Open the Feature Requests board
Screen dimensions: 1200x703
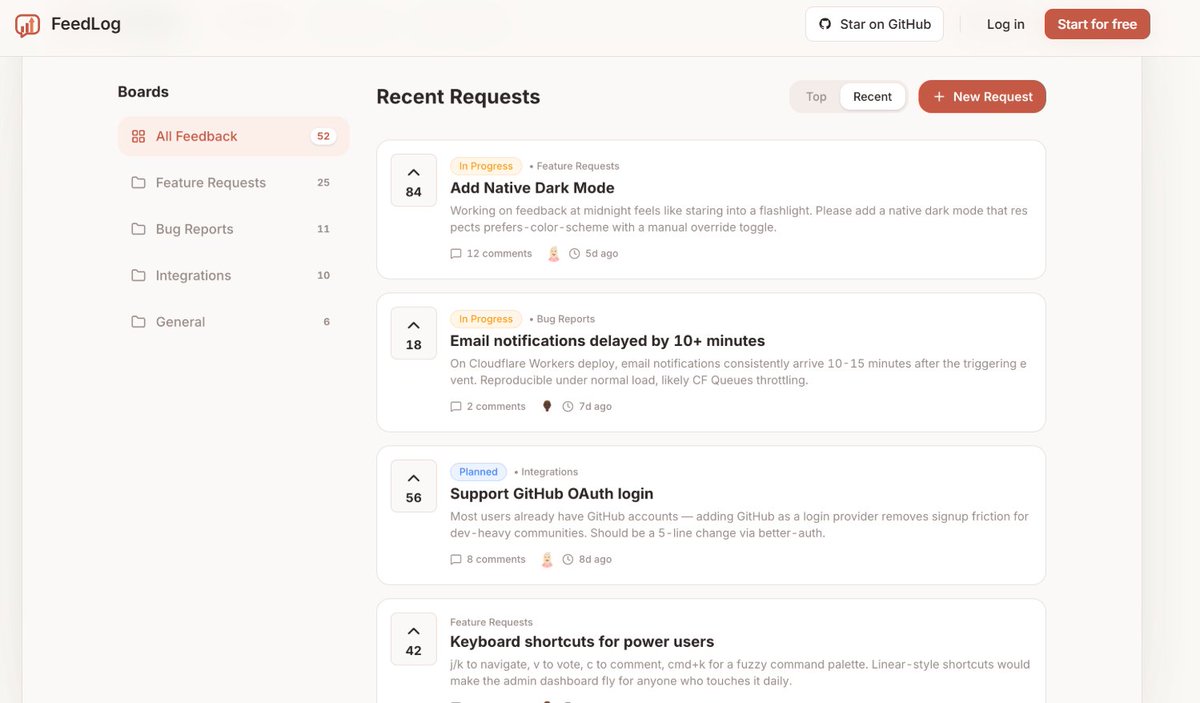[x=233, y=183]
